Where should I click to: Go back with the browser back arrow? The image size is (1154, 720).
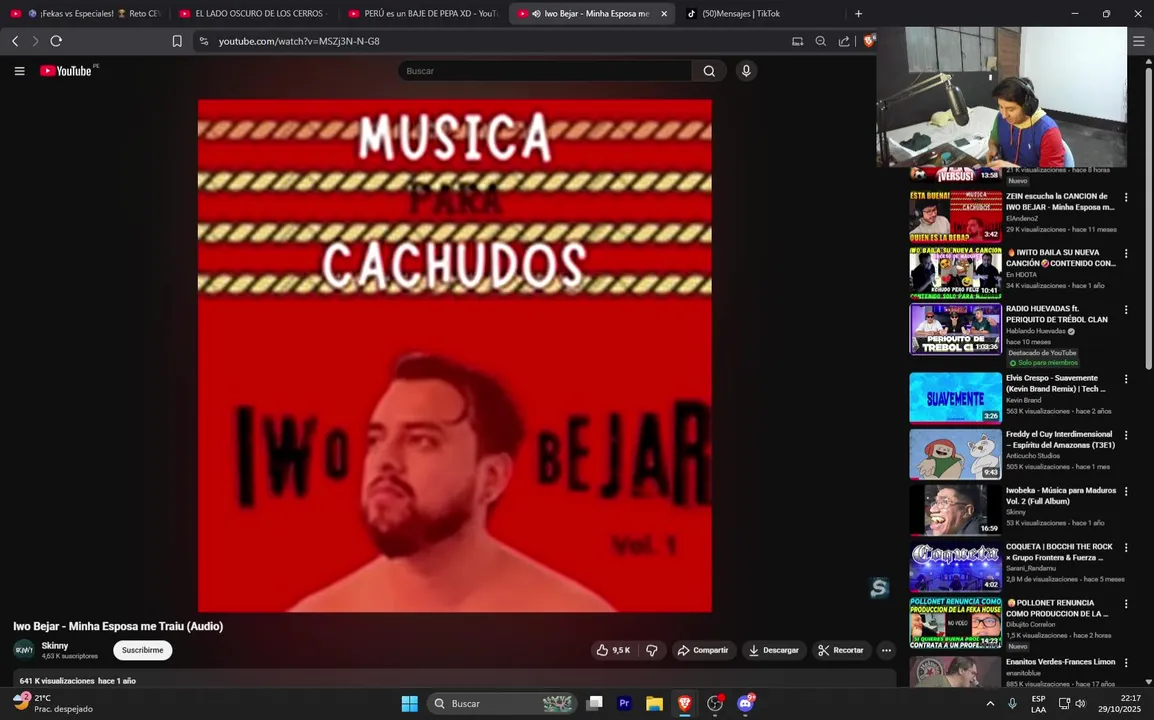(15, 41)
